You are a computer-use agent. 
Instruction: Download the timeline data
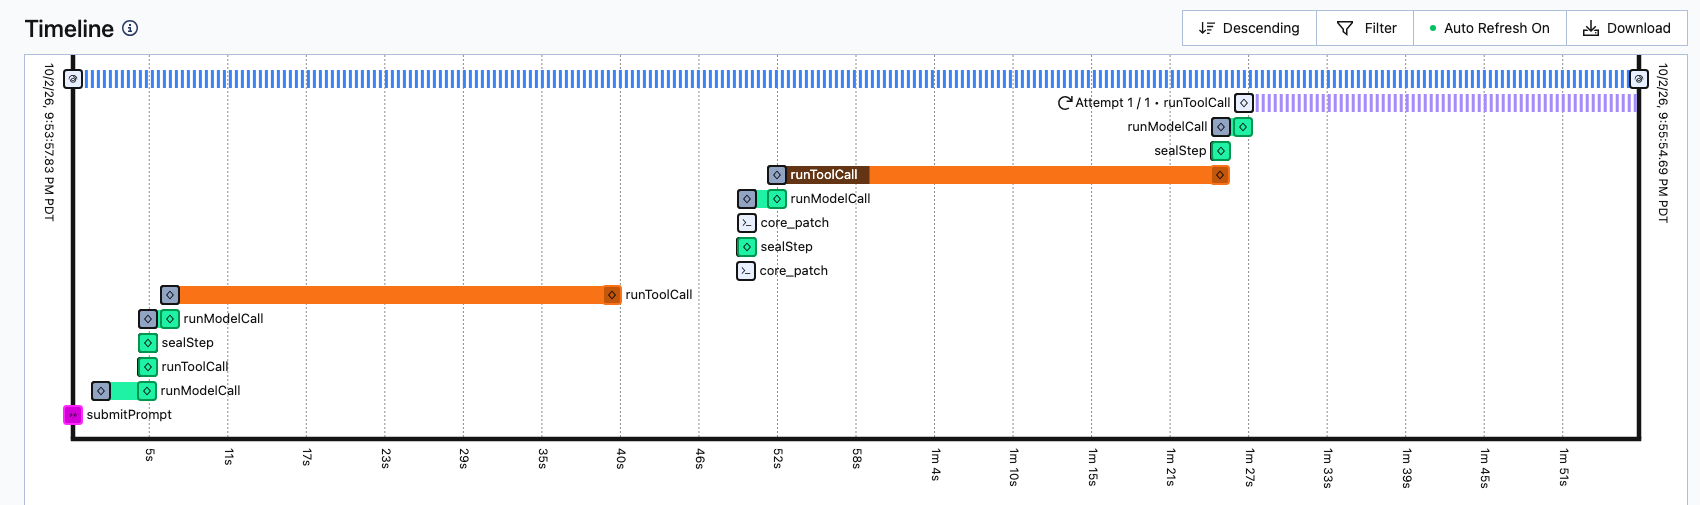point(1626,28)
